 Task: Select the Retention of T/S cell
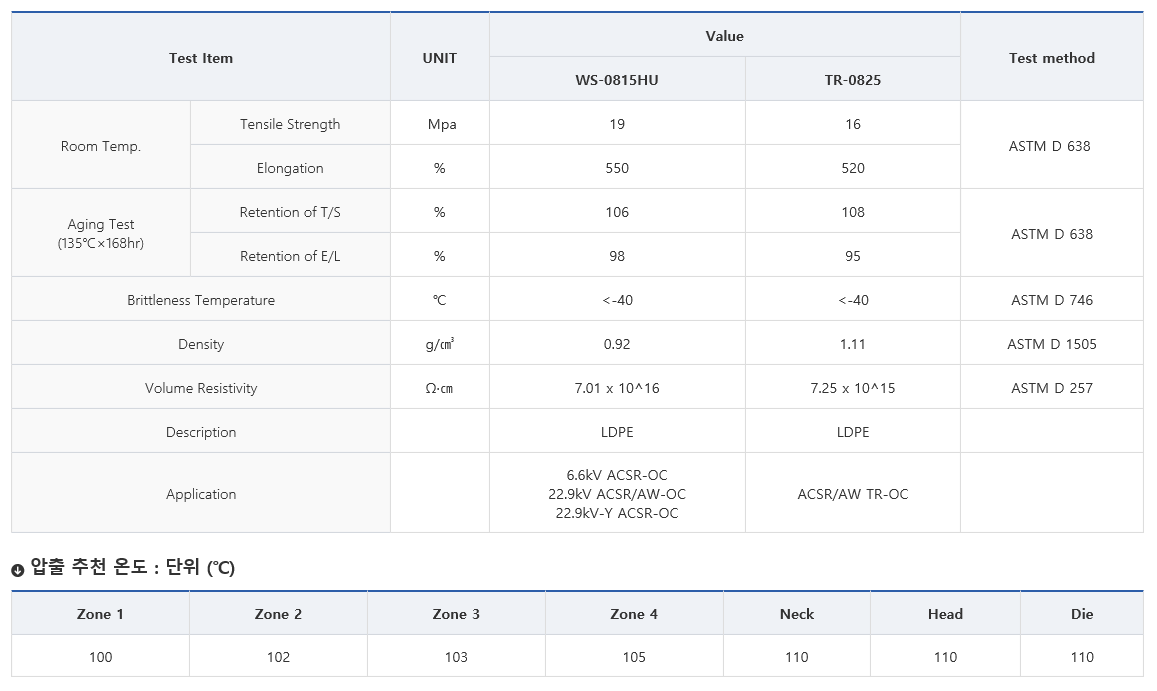290,212
